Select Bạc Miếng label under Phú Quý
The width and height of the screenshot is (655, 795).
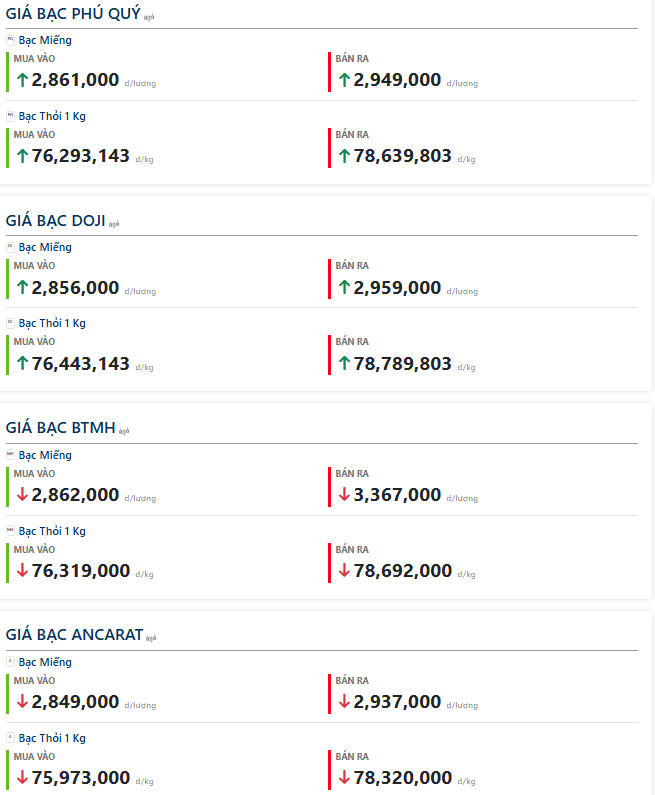45,40
